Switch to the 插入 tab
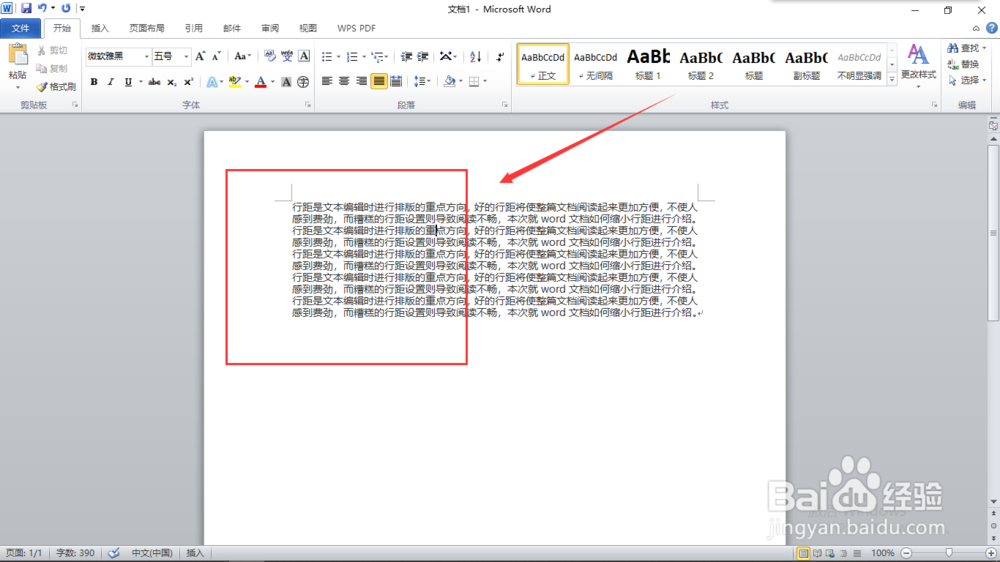 click(99, 28)
